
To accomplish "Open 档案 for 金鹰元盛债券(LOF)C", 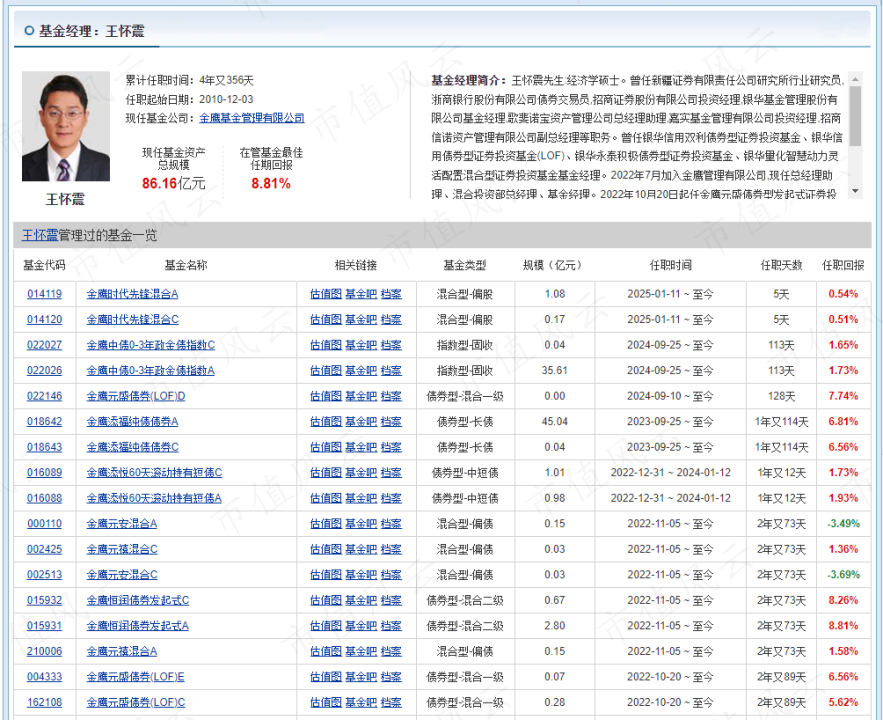I will (x=391, y=703).
